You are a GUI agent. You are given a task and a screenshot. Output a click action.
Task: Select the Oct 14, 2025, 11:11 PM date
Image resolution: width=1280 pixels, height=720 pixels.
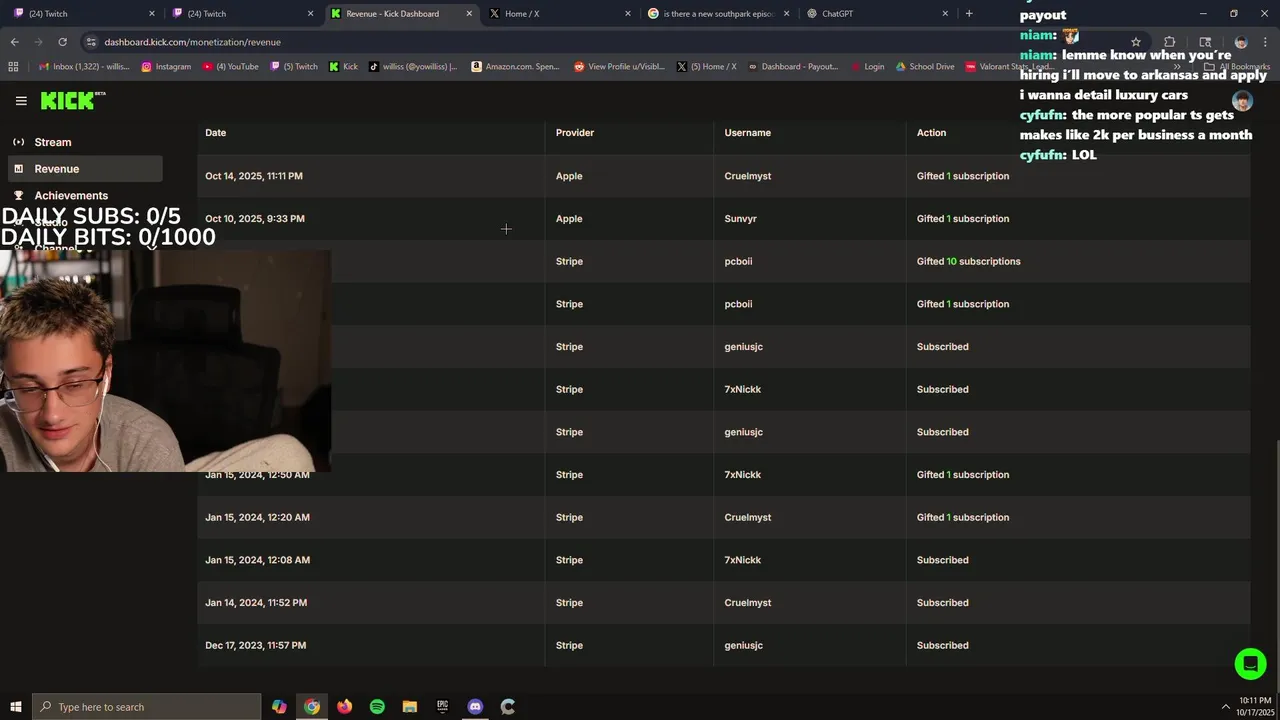coord(253,176)
